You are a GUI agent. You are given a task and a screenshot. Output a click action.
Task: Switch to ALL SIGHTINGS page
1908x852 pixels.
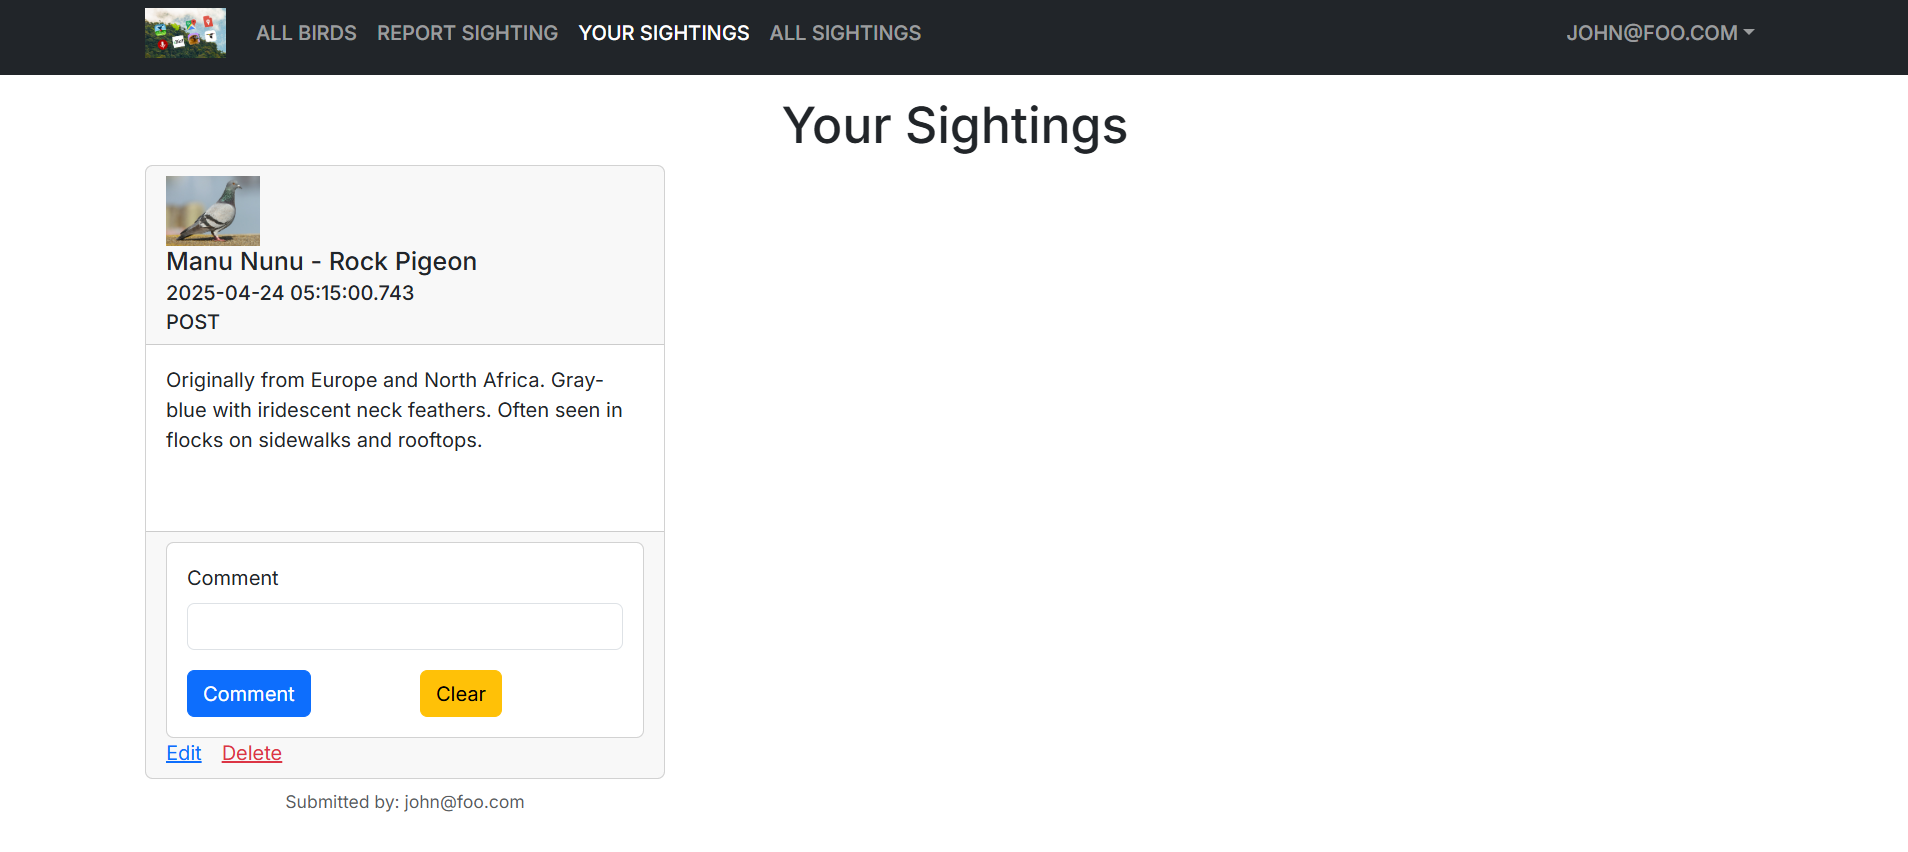click(x=845, y=33)
